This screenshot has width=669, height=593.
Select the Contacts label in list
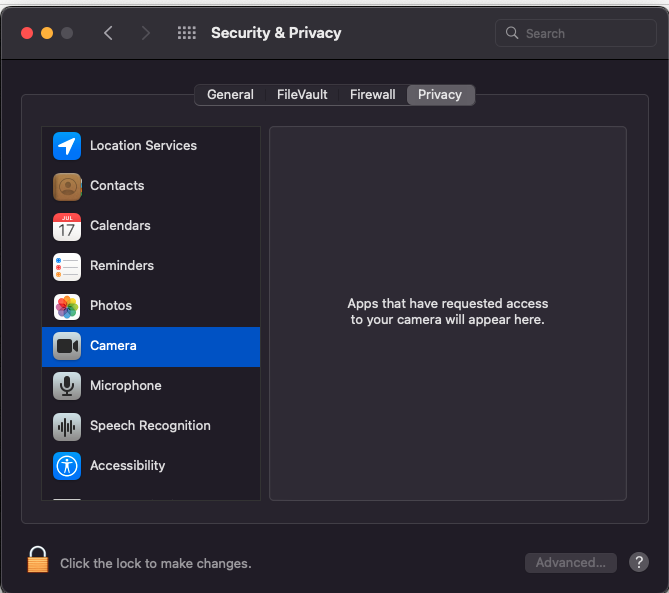pos(117,186)
